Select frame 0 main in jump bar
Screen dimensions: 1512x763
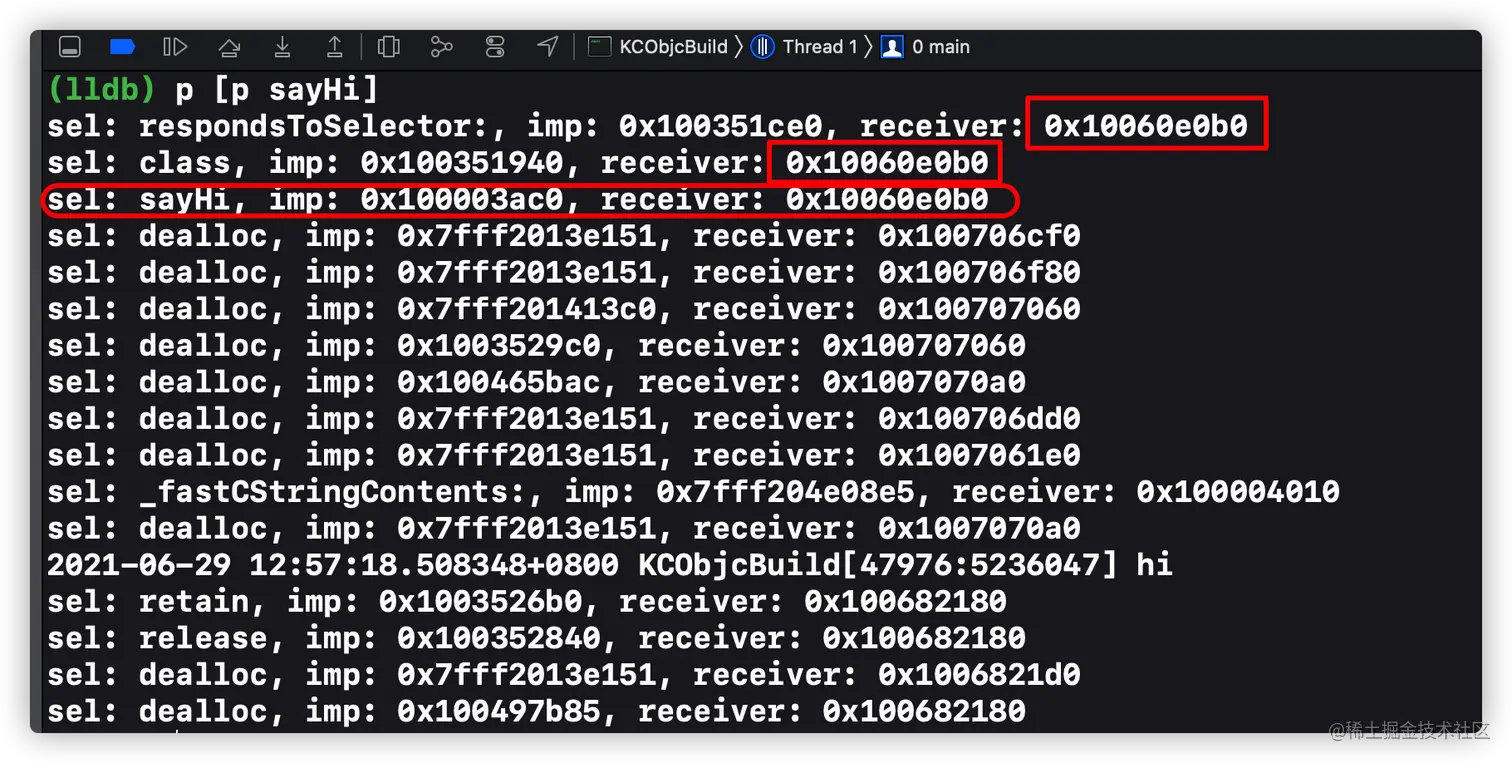tap(941, 46)
